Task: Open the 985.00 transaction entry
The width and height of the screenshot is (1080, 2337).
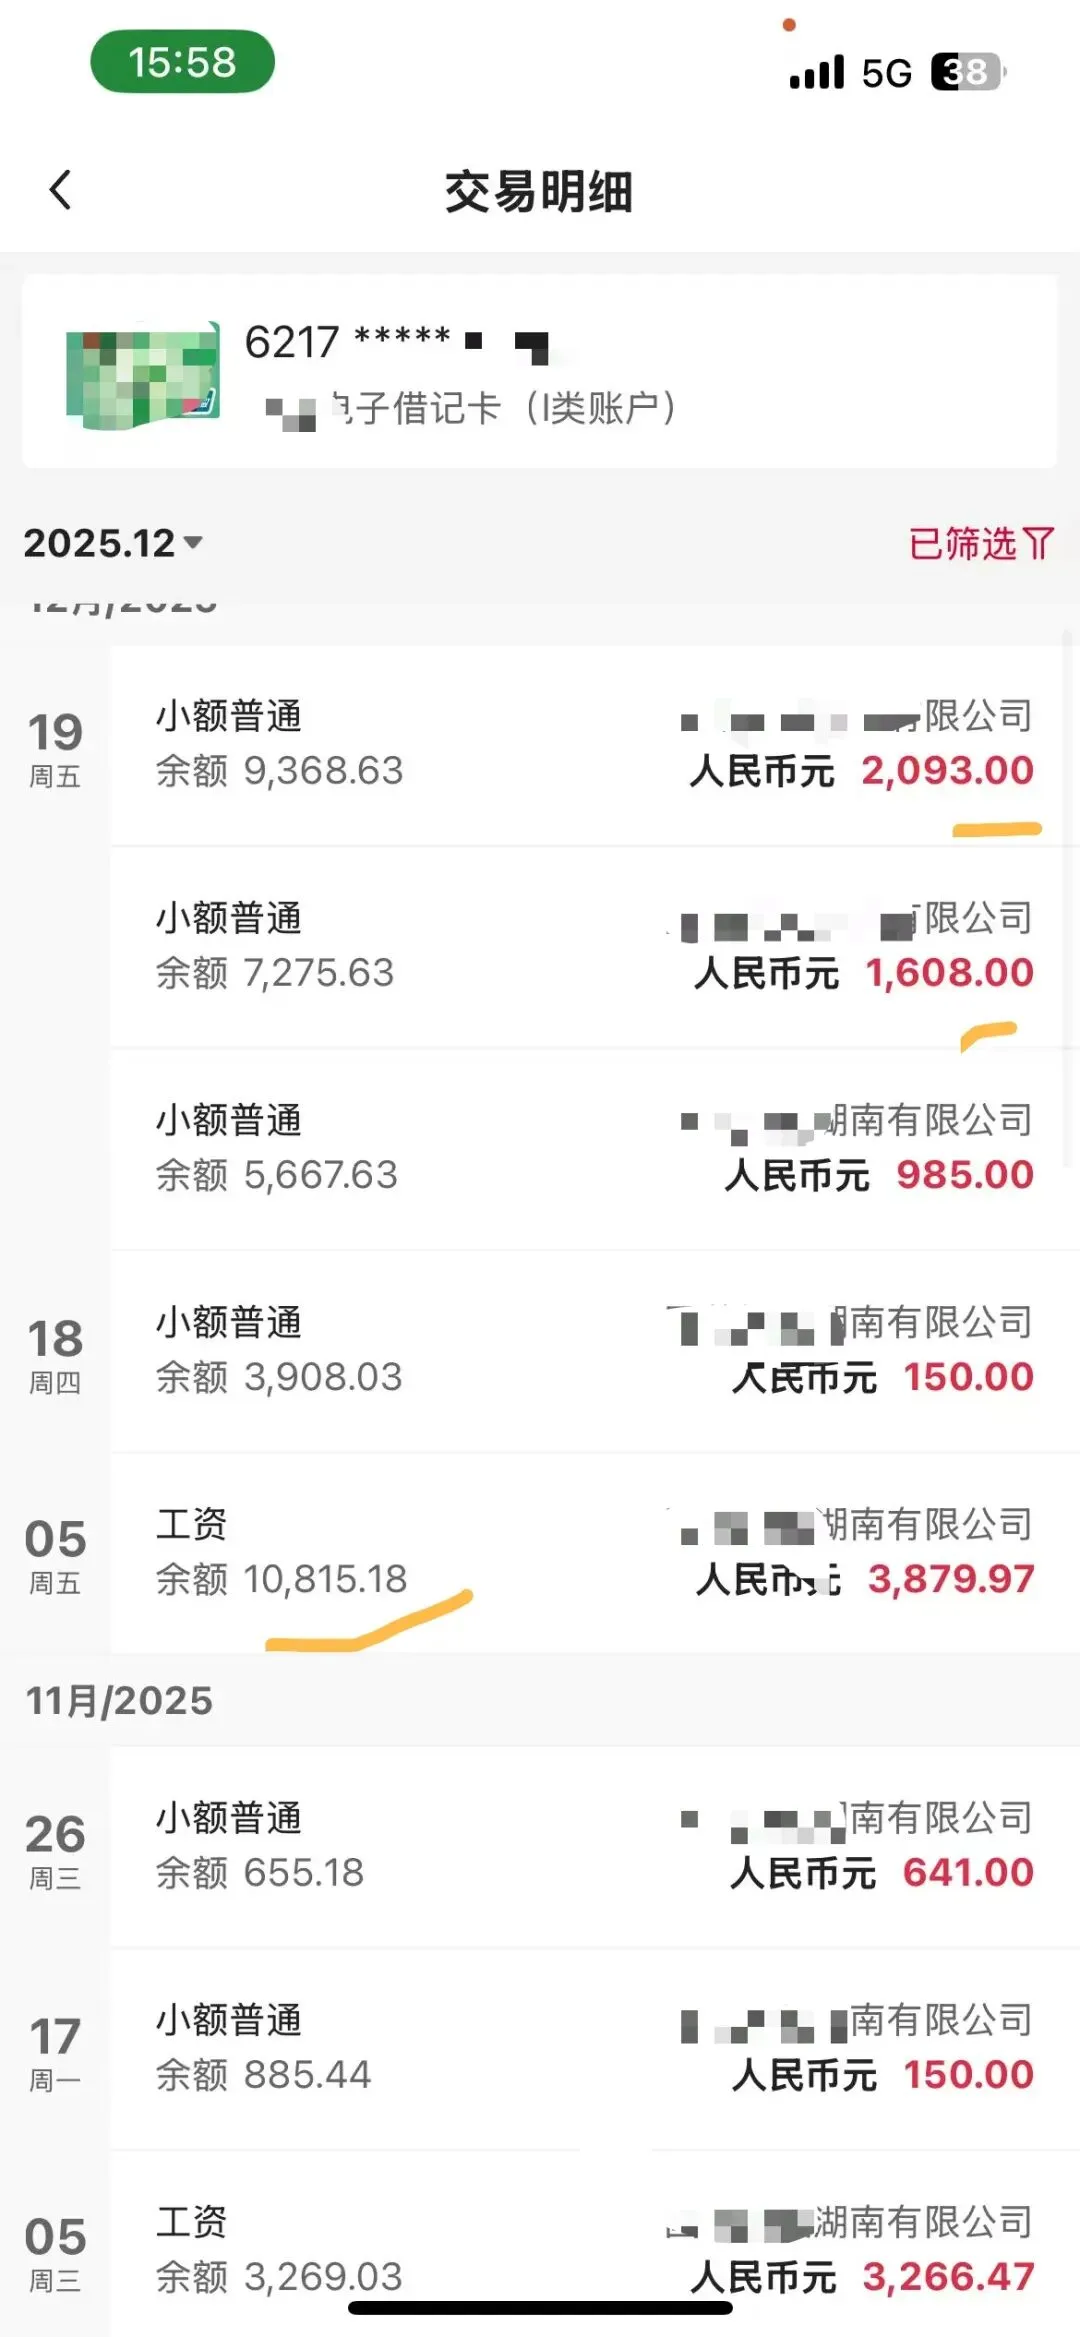Action: (x=594, y=1148)
